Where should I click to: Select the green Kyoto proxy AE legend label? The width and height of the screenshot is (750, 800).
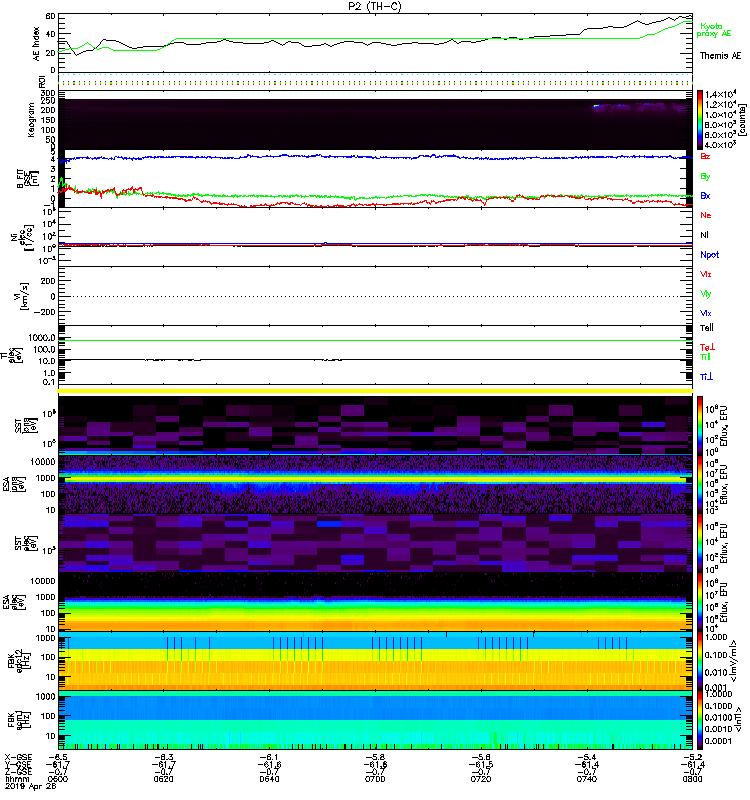coord(714,30)
